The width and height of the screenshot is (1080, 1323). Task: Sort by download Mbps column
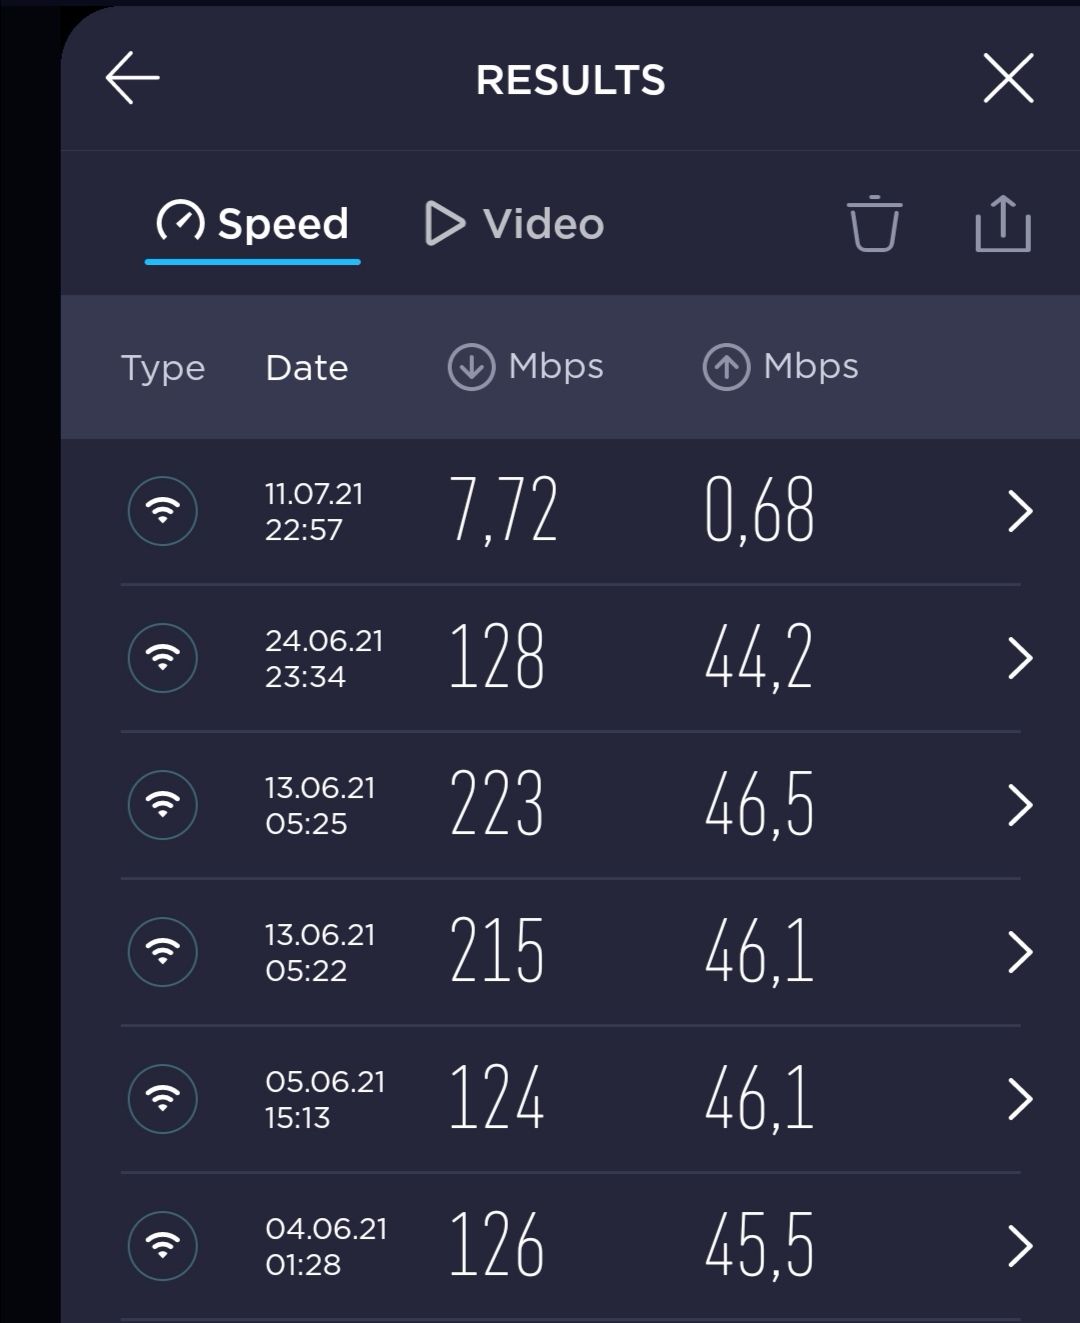coord(526,366)
